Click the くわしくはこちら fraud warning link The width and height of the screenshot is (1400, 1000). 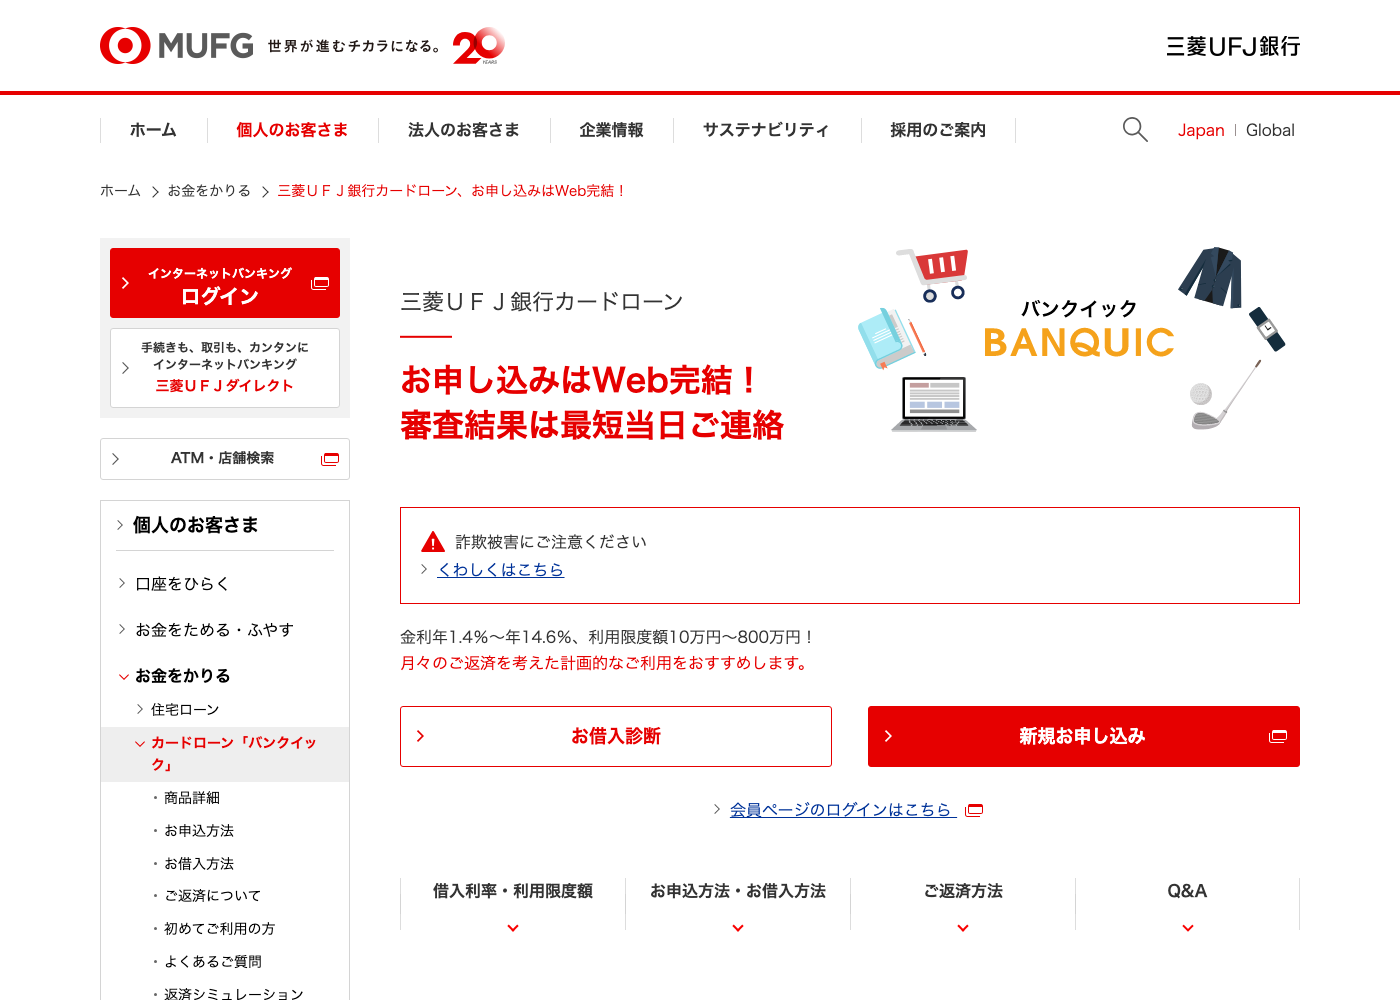tap(500, 570)
